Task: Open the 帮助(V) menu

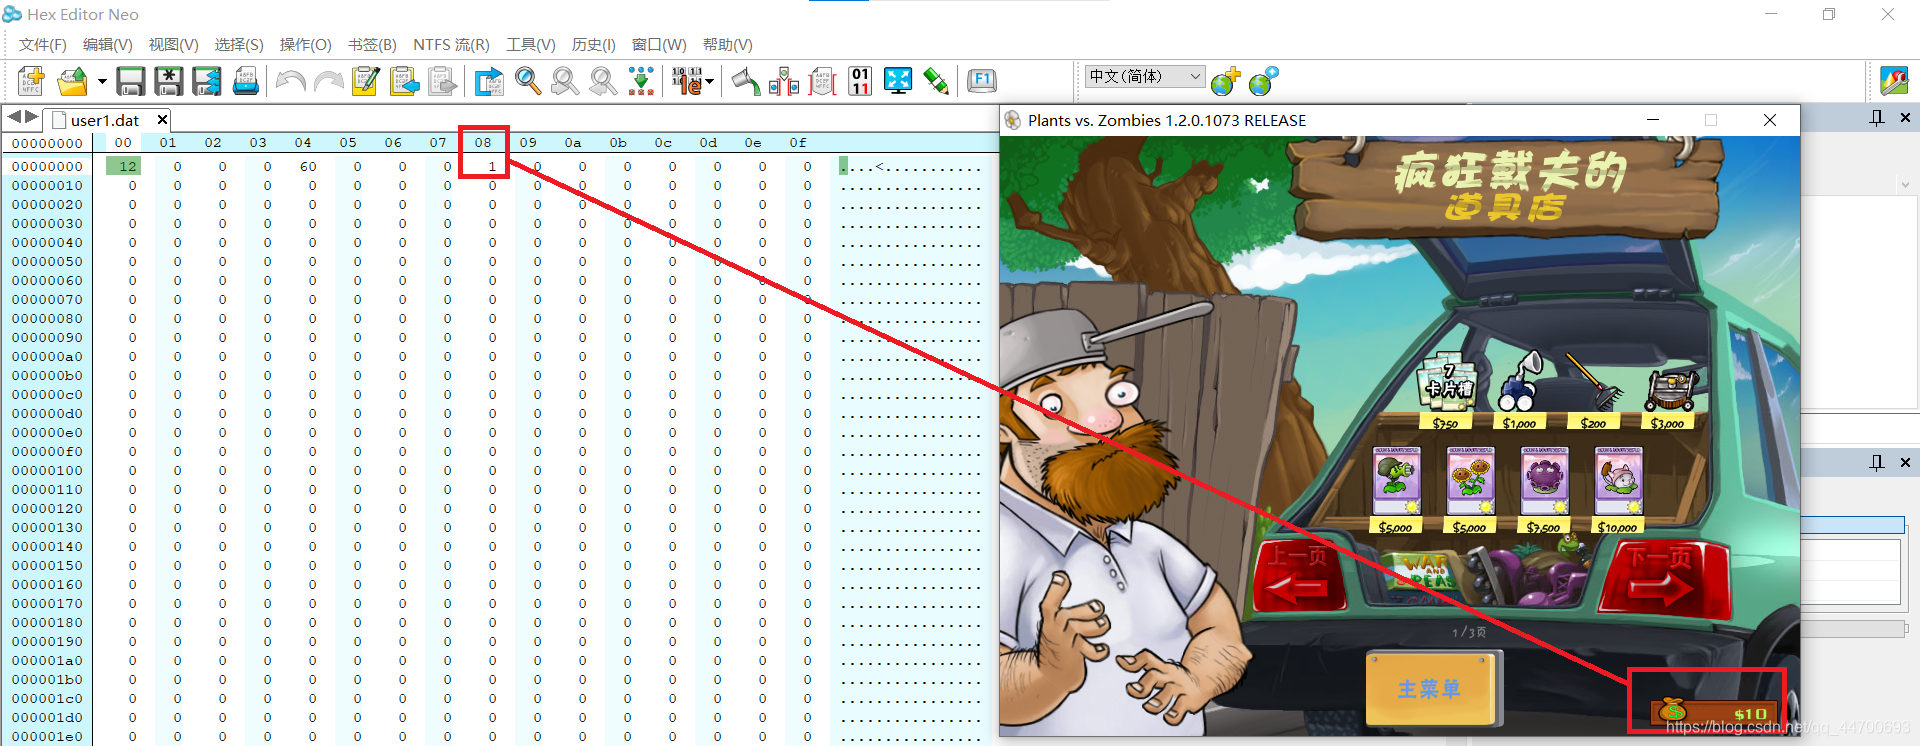Action: point(727,45)
